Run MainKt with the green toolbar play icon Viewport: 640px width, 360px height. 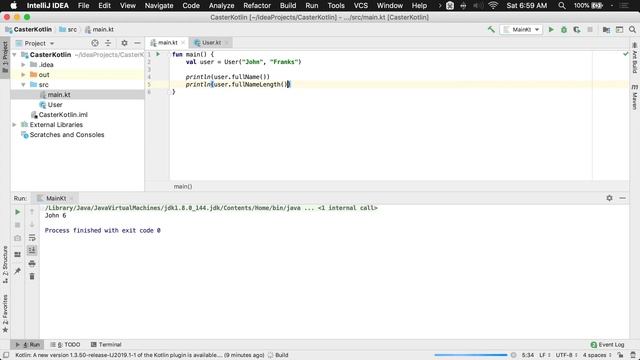point(551,29)
